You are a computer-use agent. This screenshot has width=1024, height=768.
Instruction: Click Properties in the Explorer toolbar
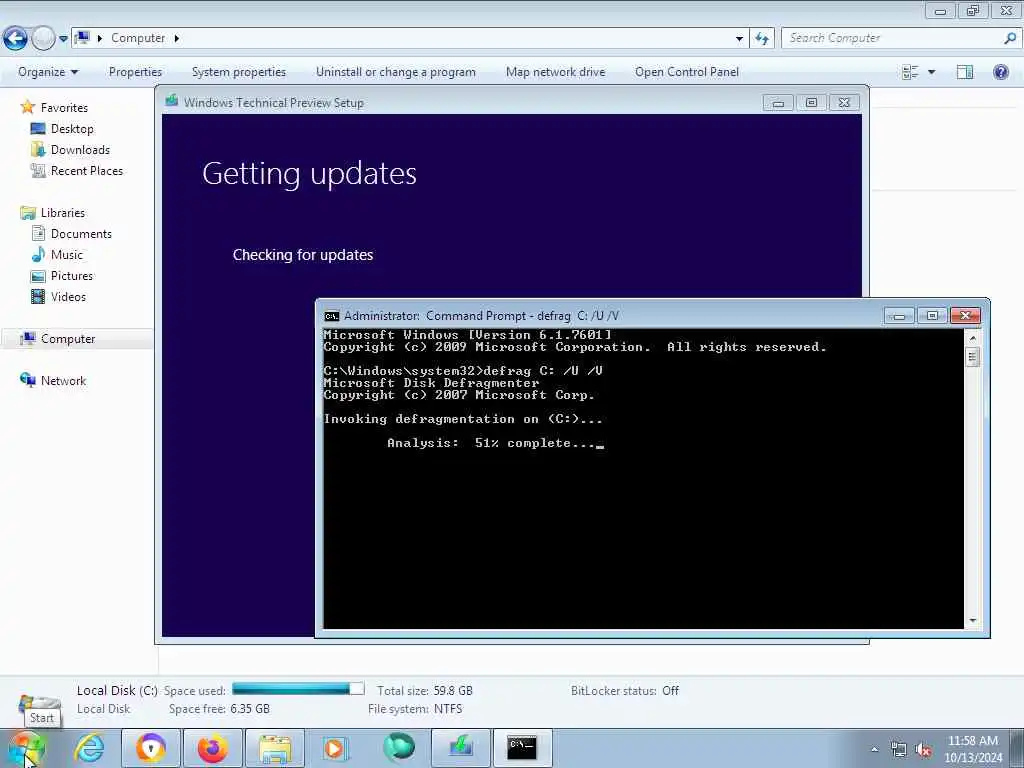coord(135,72)
